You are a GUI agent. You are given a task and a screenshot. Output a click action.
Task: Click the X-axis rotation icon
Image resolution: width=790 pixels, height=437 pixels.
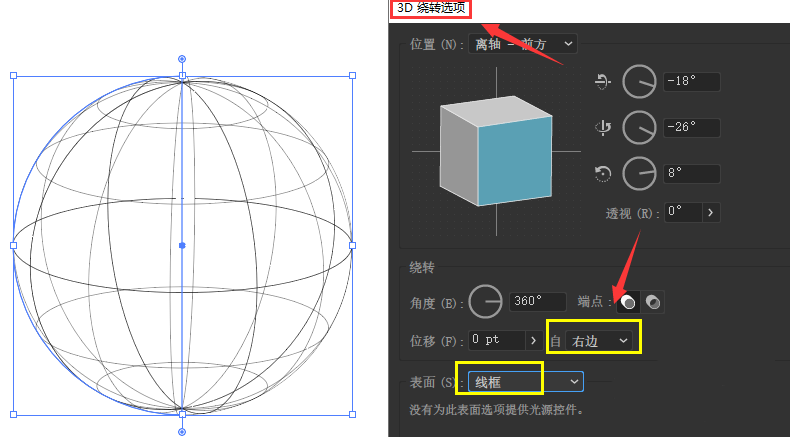point(603,81)
